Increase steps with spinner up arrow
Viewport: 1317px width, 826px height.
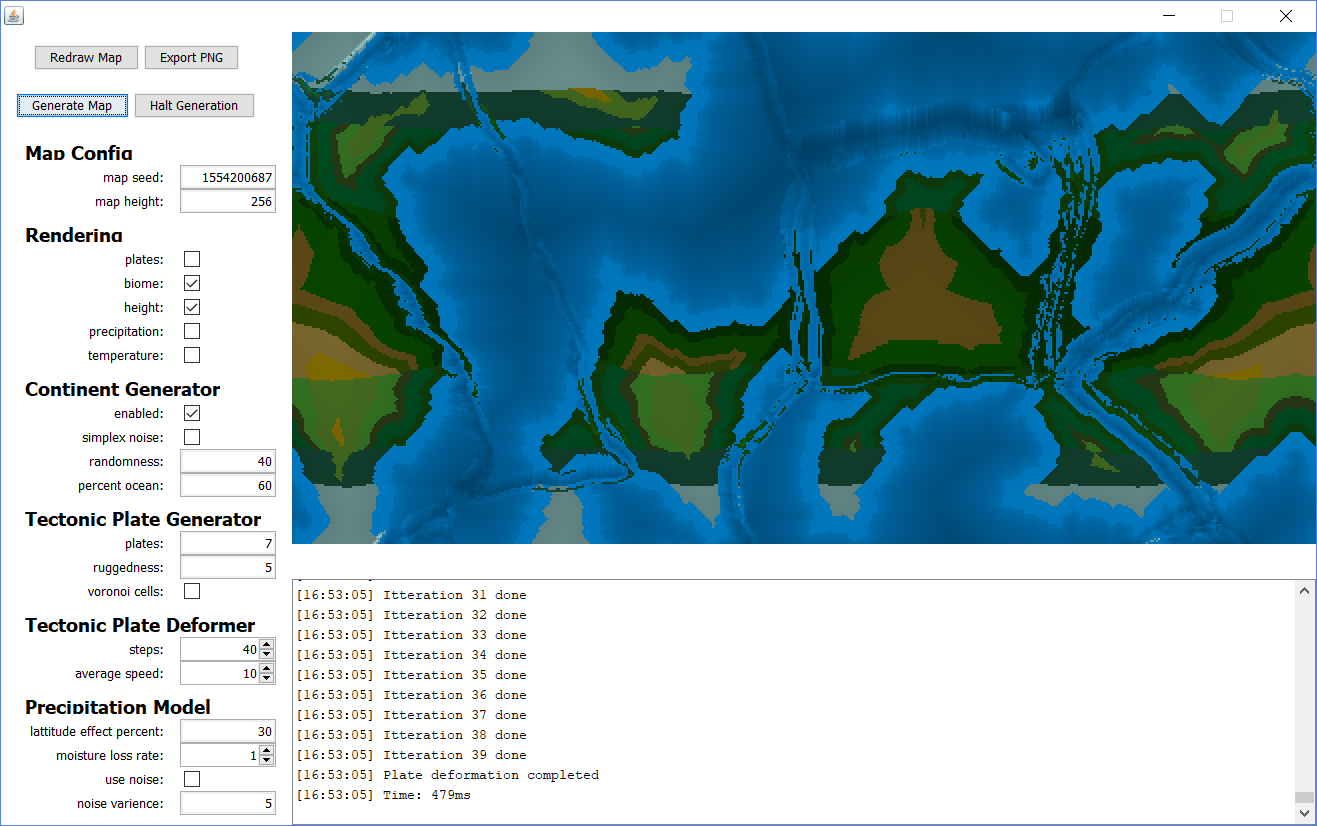click(266, 644)
